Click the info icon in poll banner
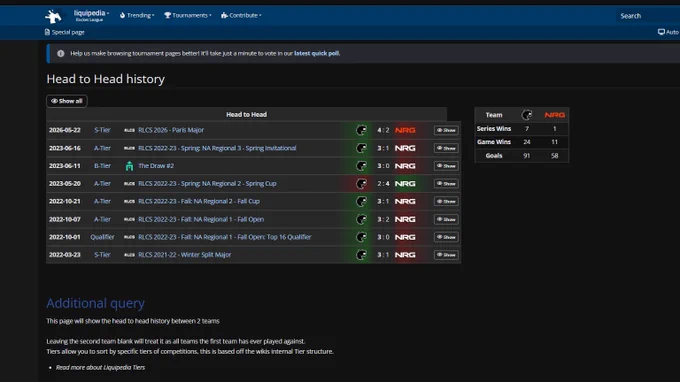This screenshot has height=382, width=680. [x=61, y=53]
